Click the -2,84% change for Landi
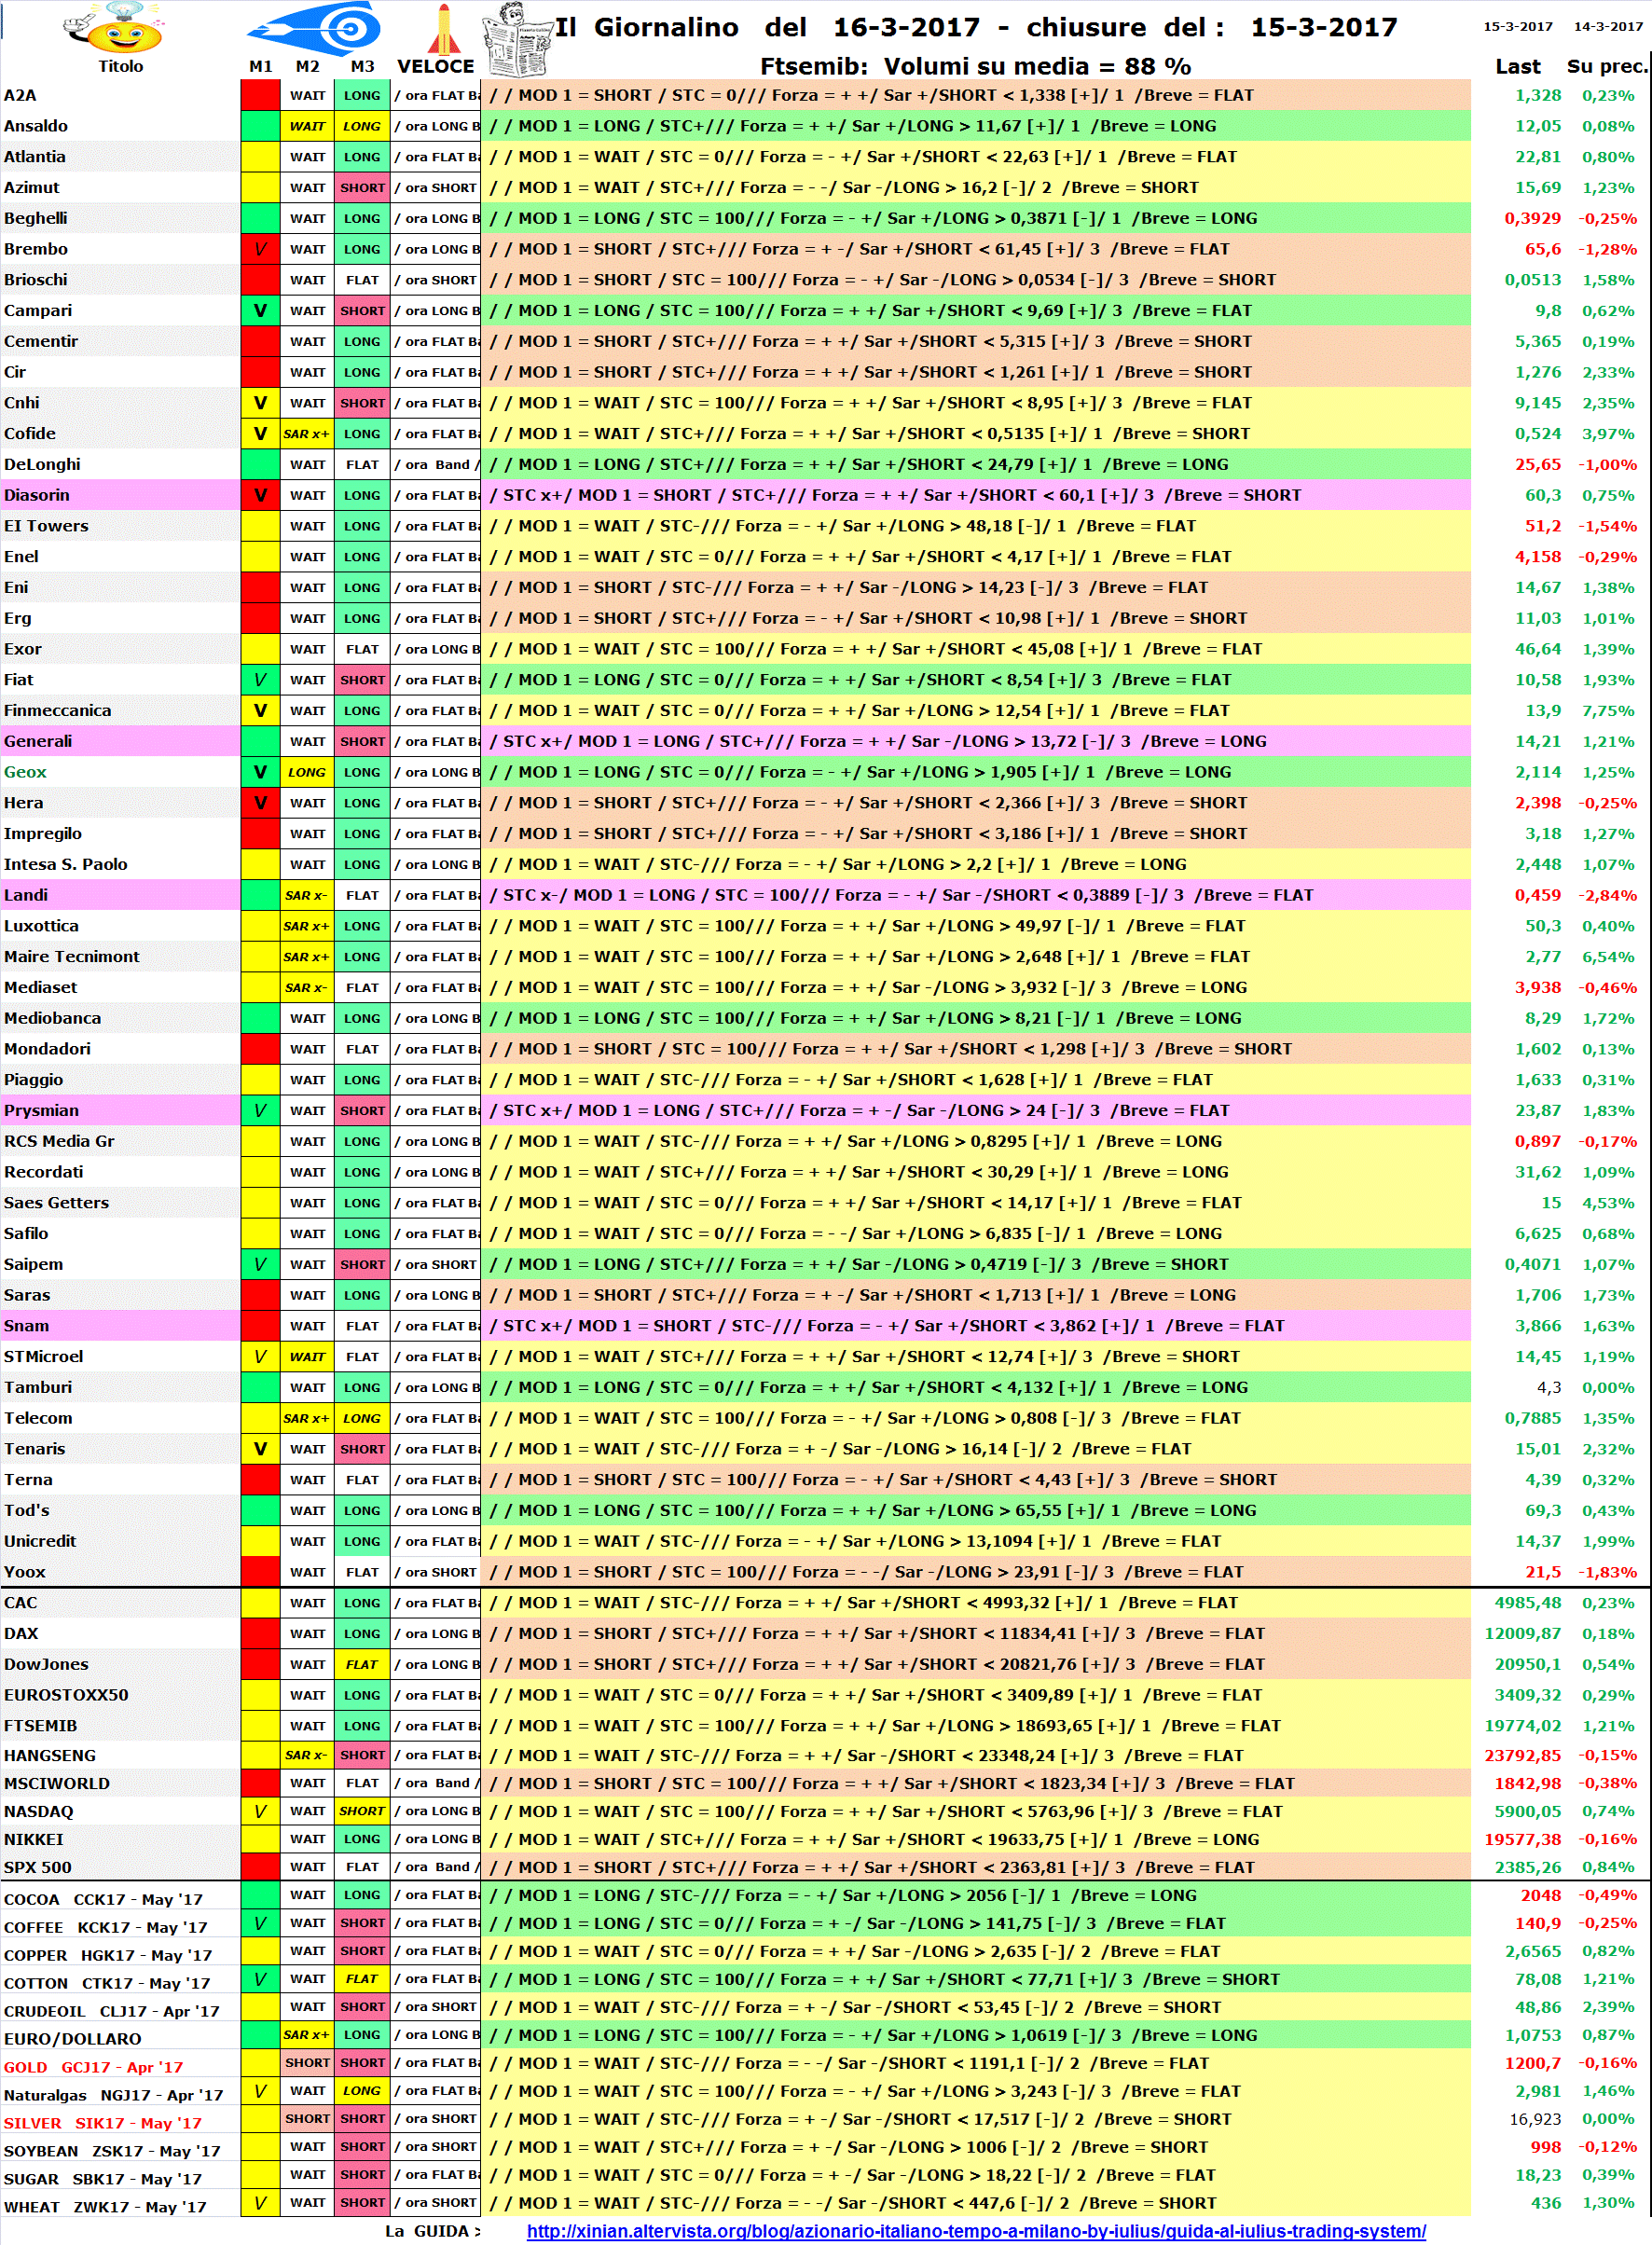Image resolution: width=1652 pixels, height=2245 pixels. (x=1607, y=895)
